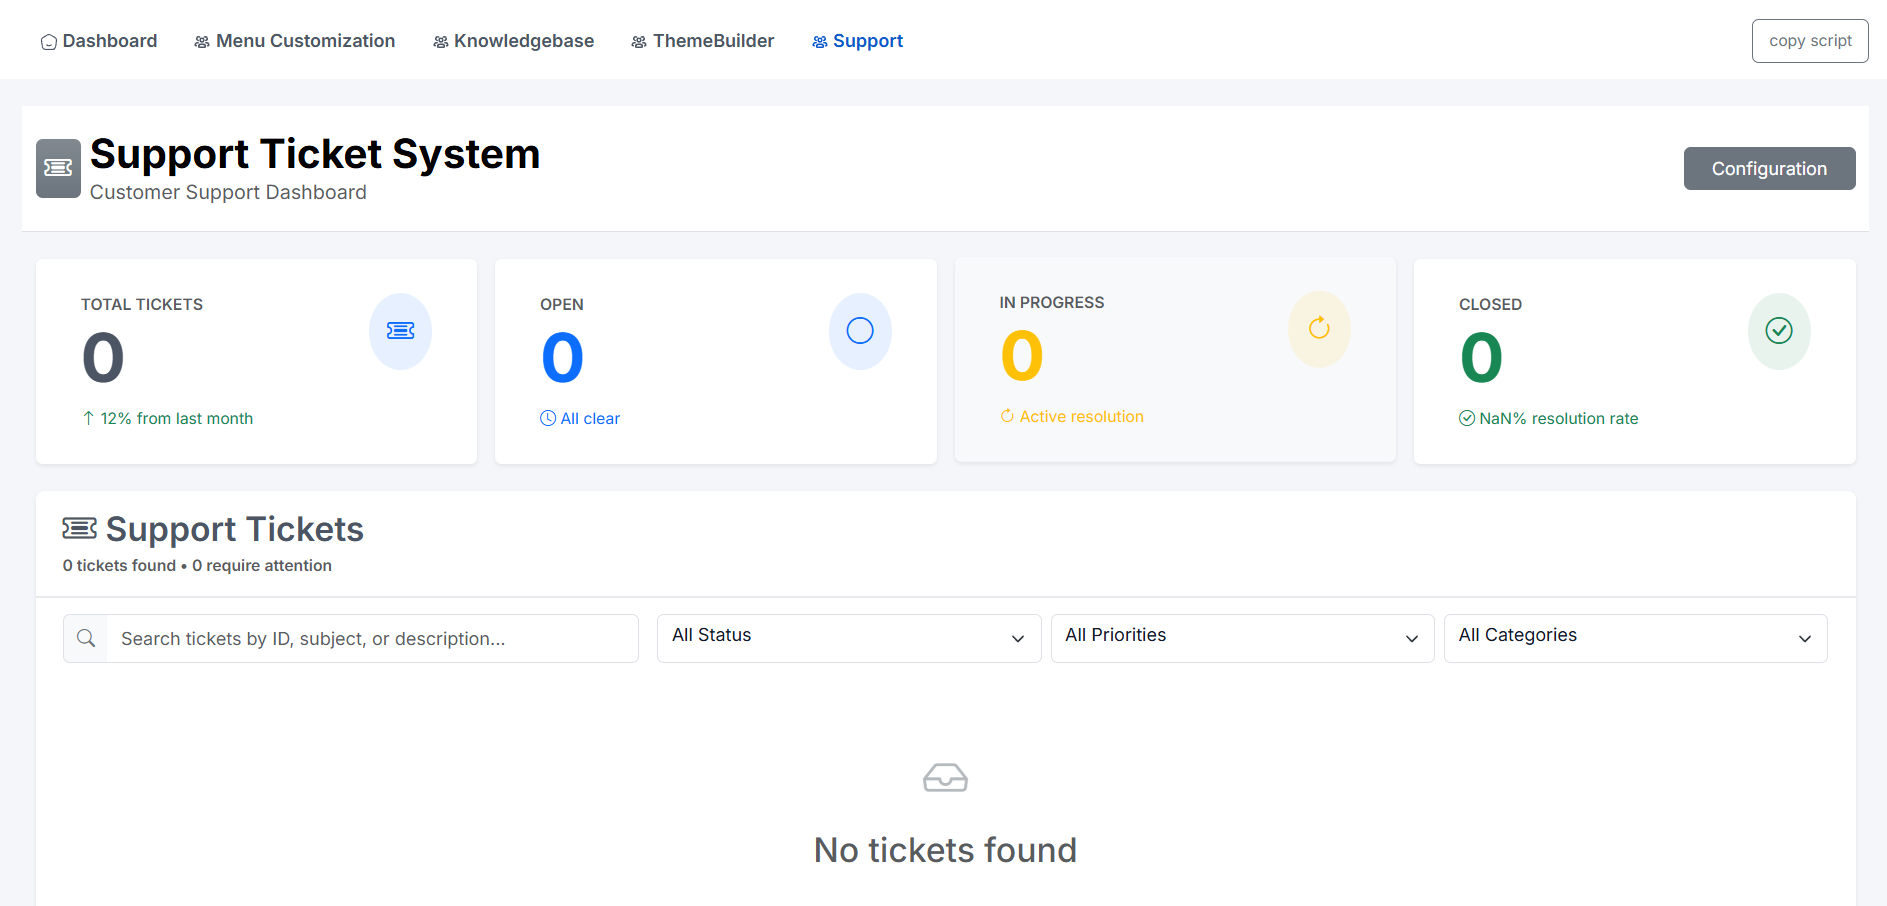Click the ticket icon beside Support Tickets heading
The image size is (1887, 906).
[80, 528]
